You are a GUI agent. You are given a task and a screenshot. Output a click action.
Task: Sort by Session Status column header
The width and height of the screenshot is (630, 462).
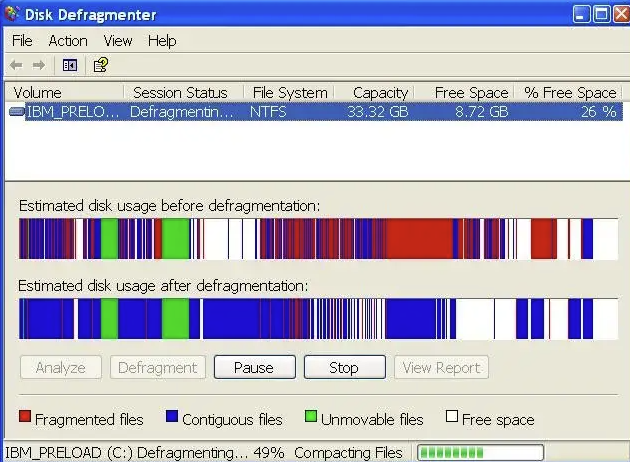click(183, 92)
